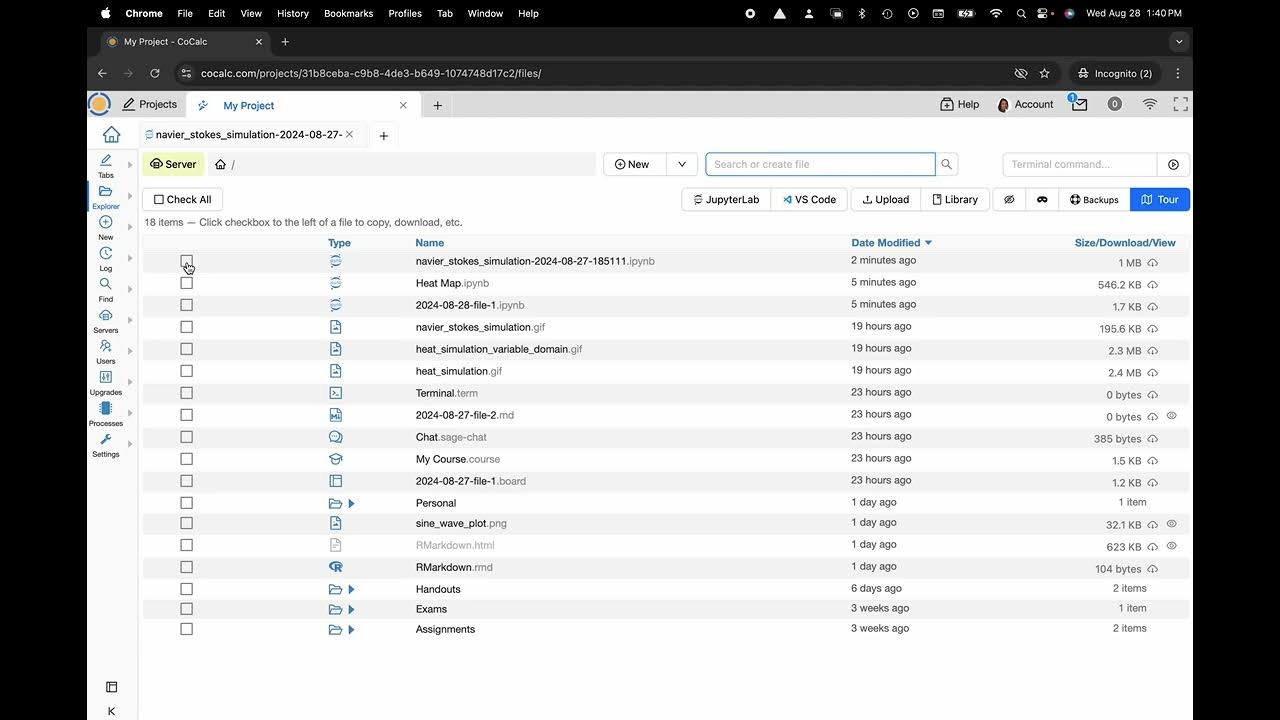Click the Upload button

click(x=885, y=199)
